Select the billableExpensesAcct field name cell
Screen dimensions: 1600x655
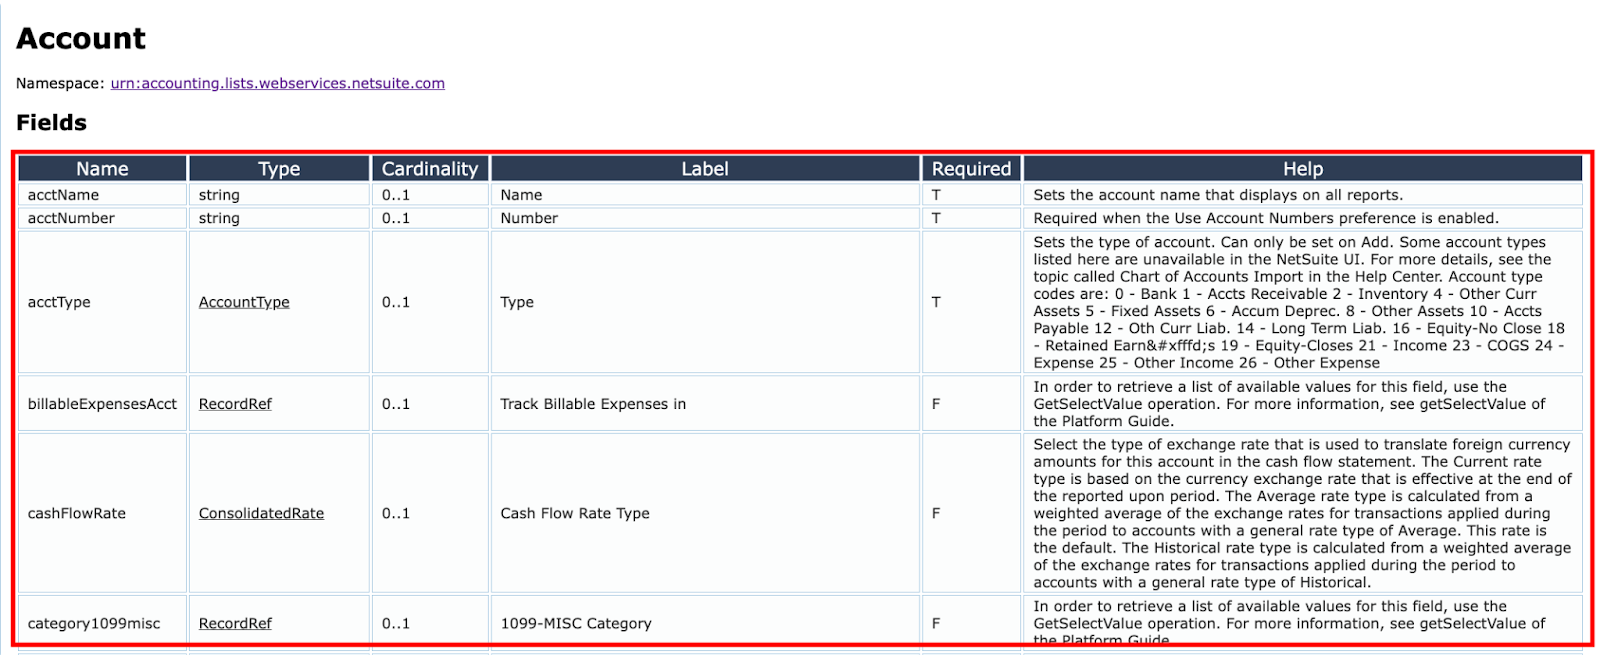[x=102, y=404]
